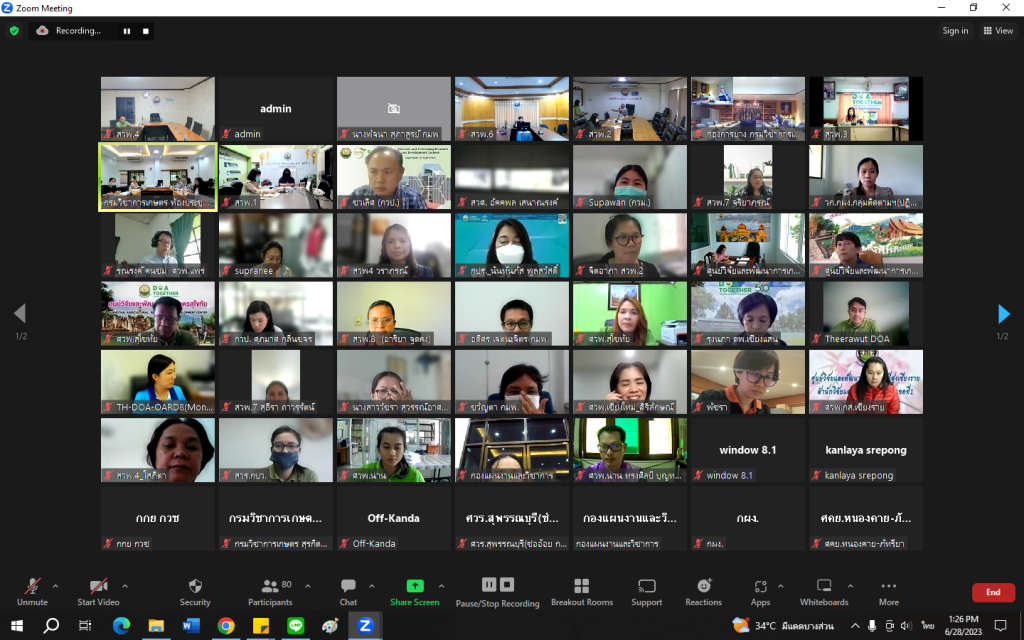1024x640 pixels.
Task: Open LINE from the taskbar
Action: [296, 626]
